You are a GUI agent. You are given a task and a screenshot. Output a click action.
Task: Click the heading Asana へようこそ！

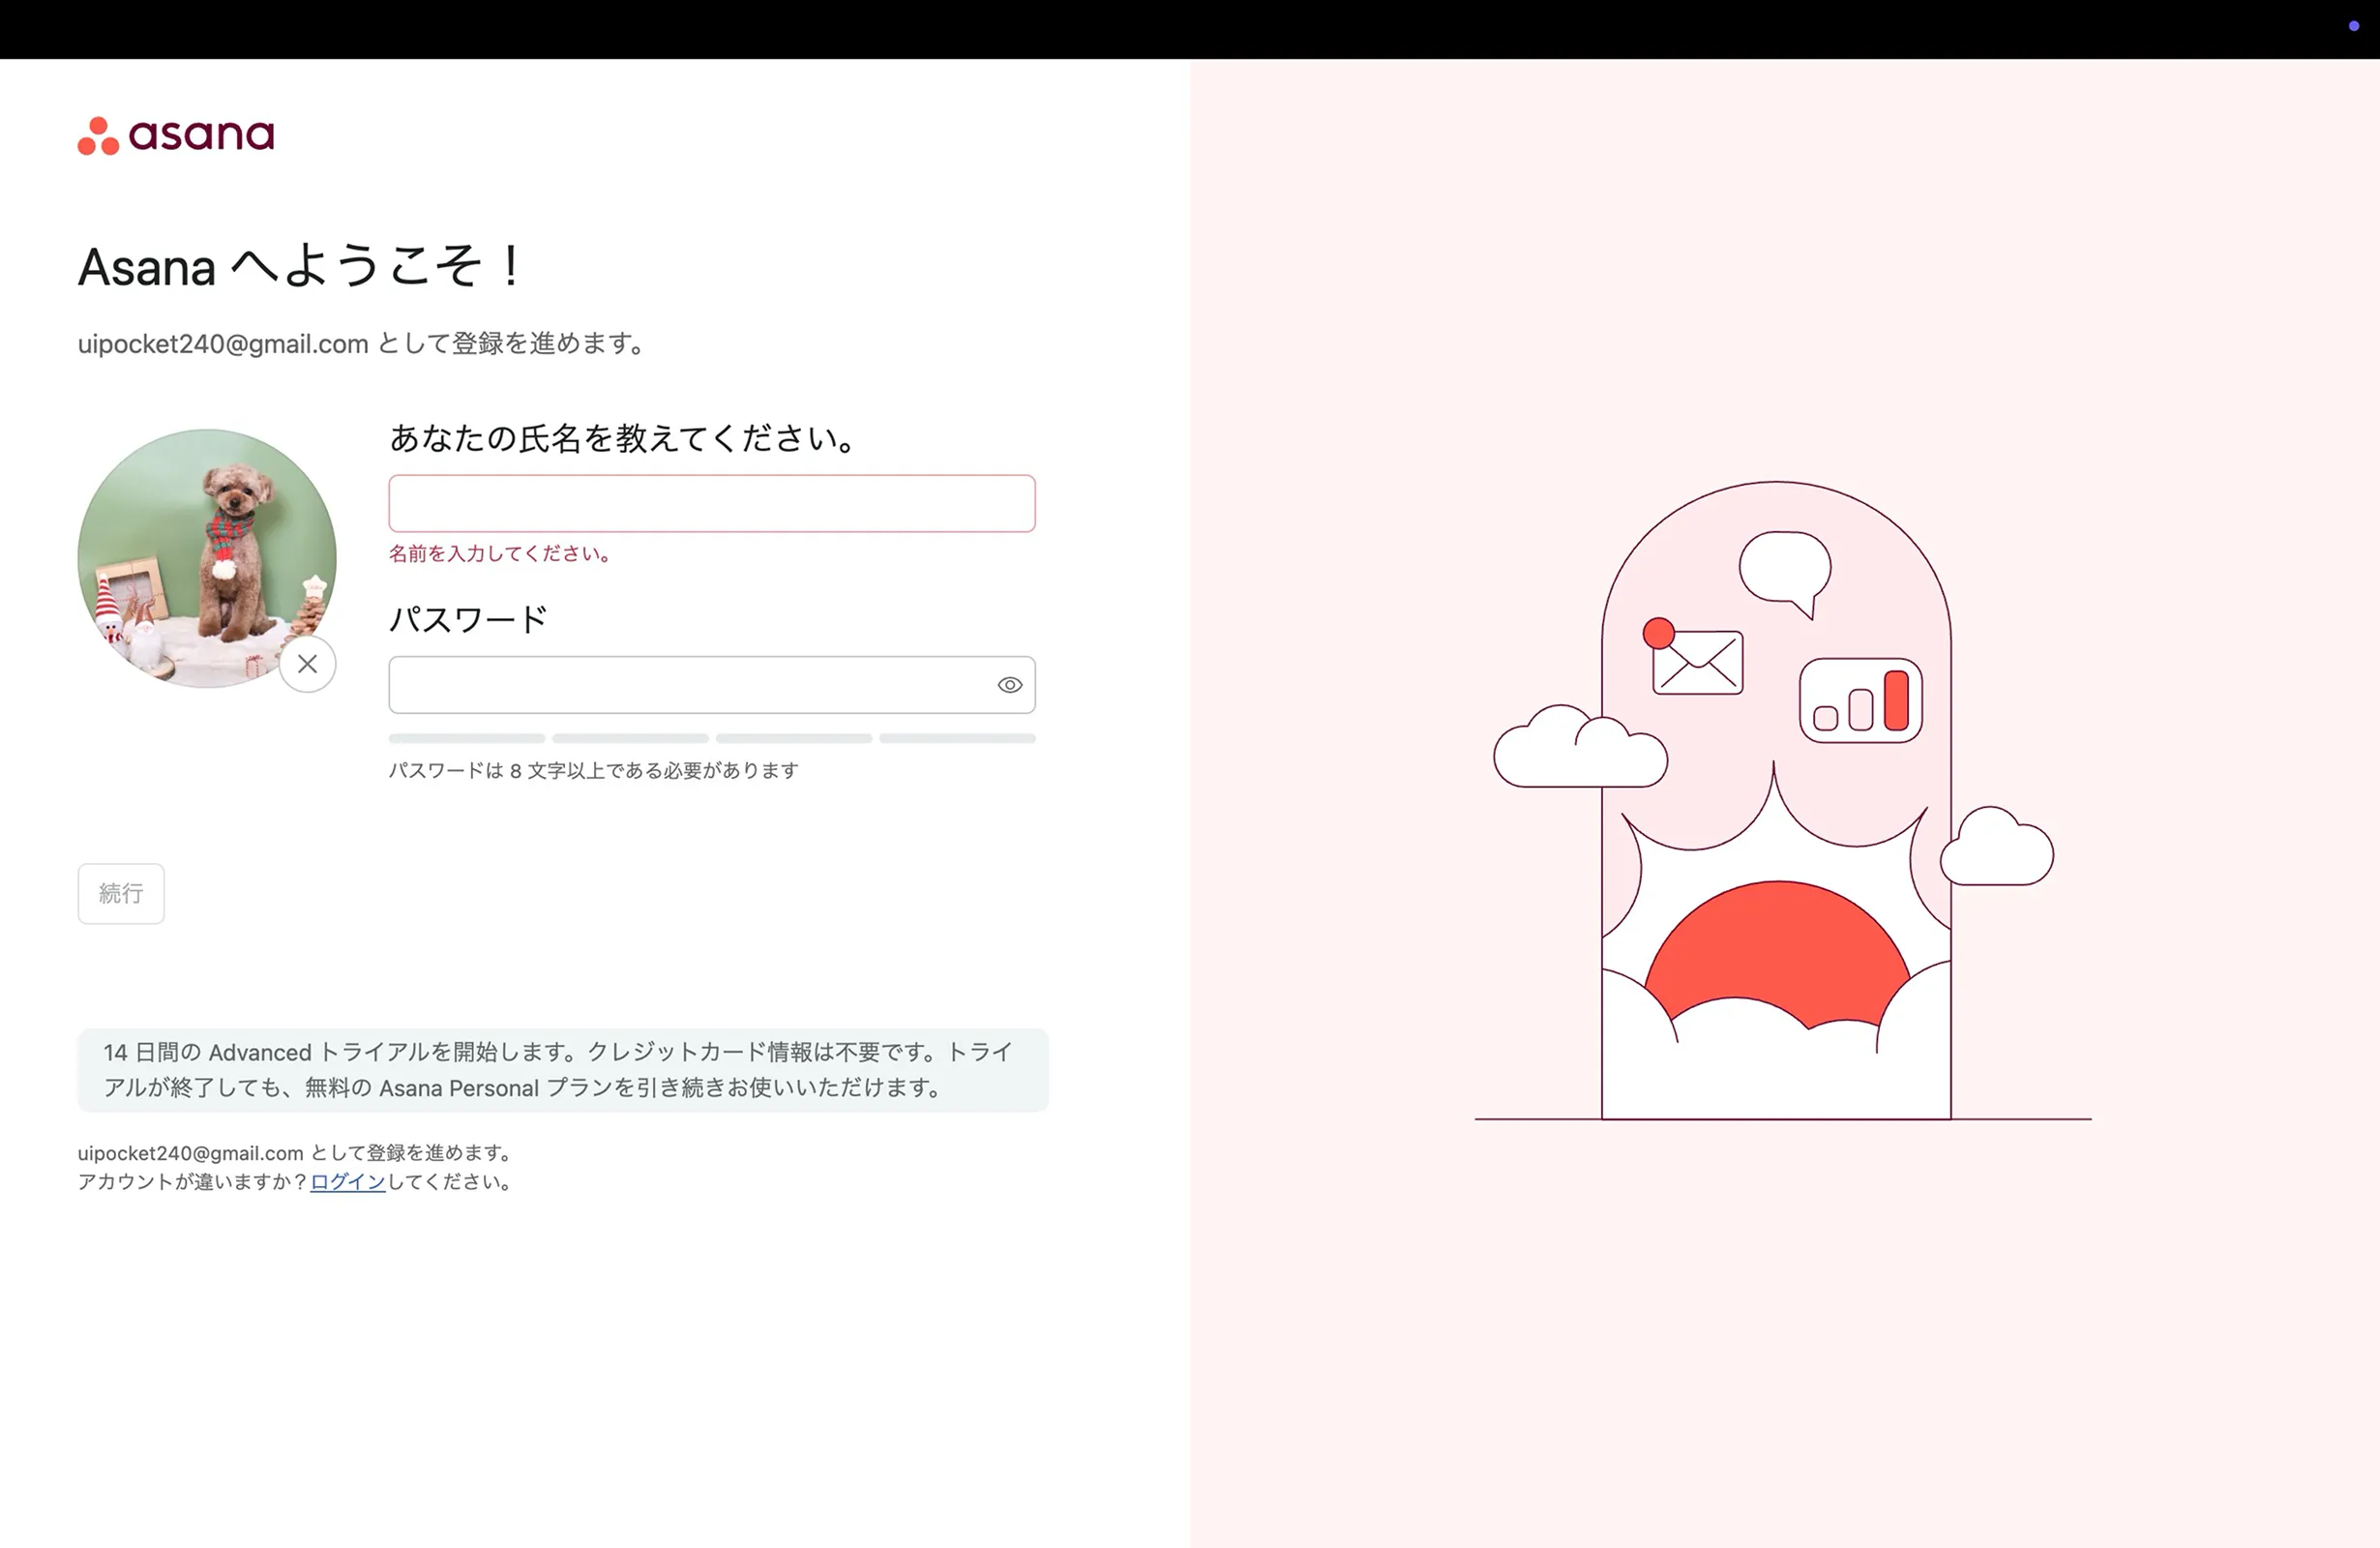point(301,267)
